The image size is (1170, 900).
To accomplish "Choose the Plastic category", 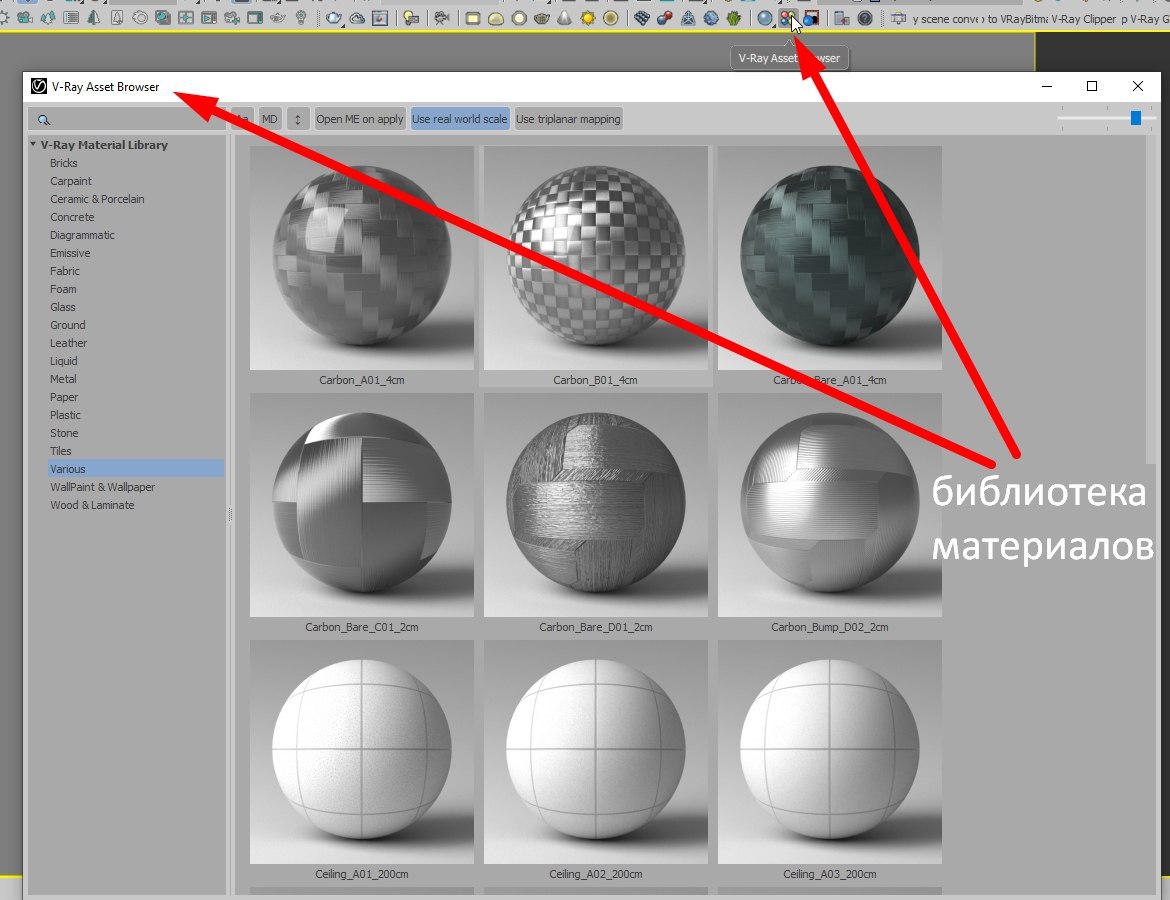I will [66, 415].
